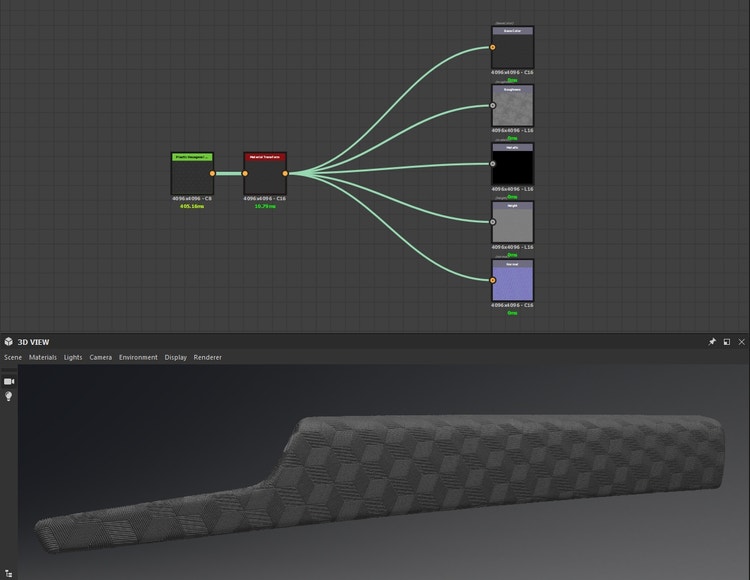
Task: Click the hierarchy icon at bottom-left of 3D view
Action: (x=9, y=573)
